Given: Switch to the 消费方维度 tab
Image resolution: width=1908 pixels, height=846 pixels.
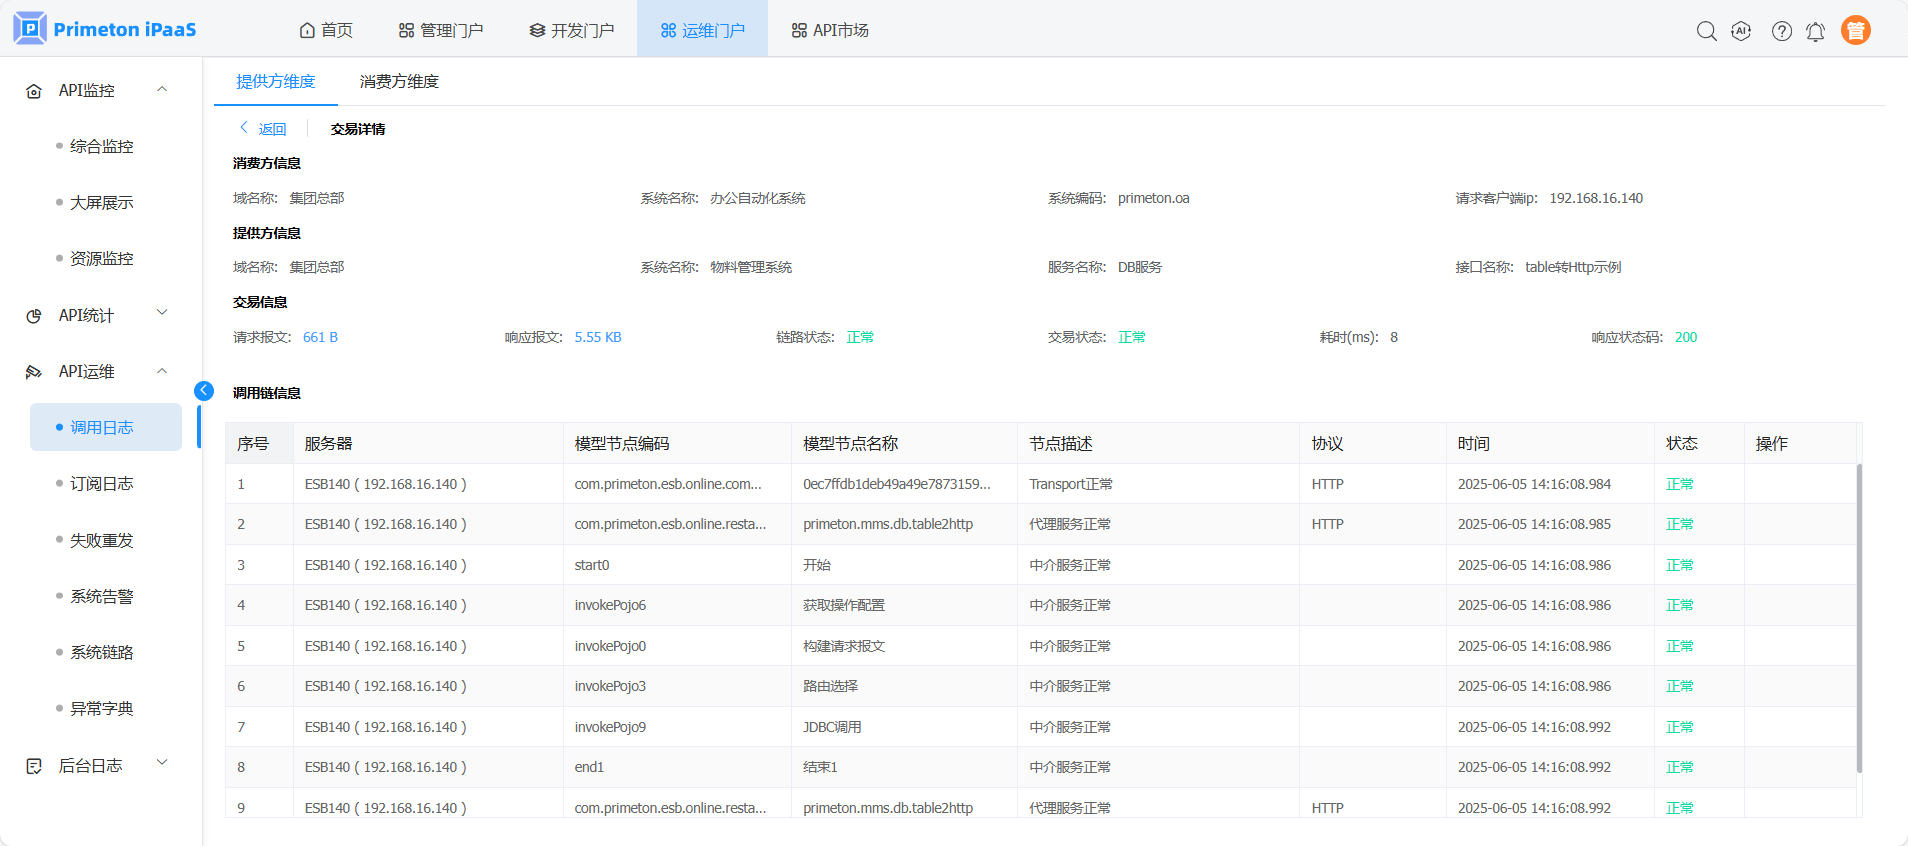Looking at the screenshot, I should click(x=399, y=82).
